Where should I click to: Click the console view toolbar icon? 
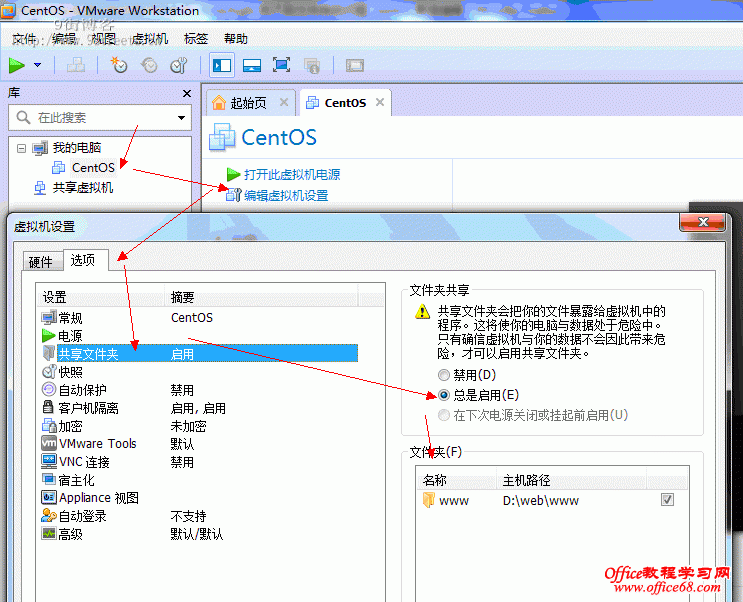click(x=355, y=65)
